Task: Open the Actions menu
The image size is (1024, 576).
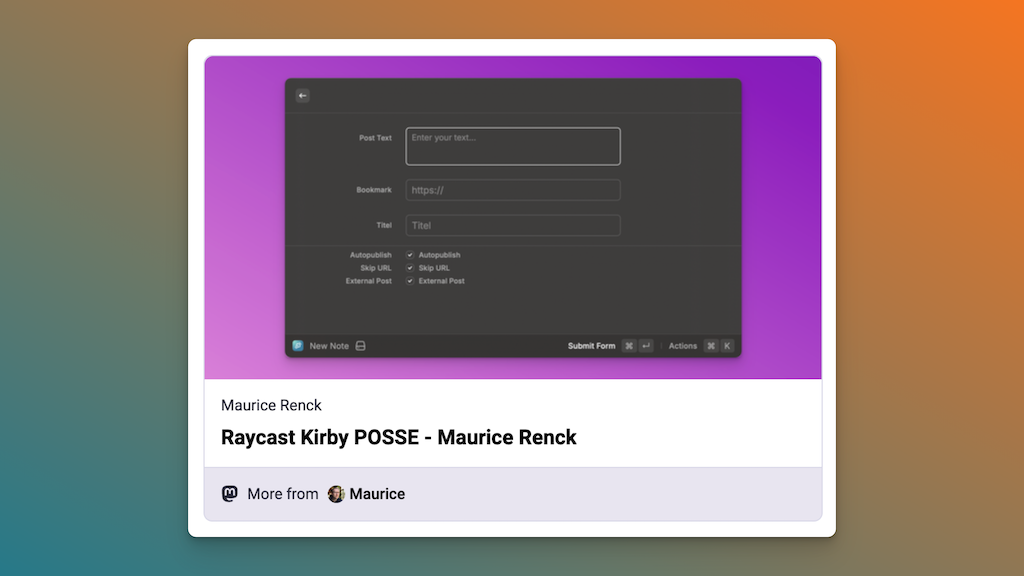Action: click(683, 346)
